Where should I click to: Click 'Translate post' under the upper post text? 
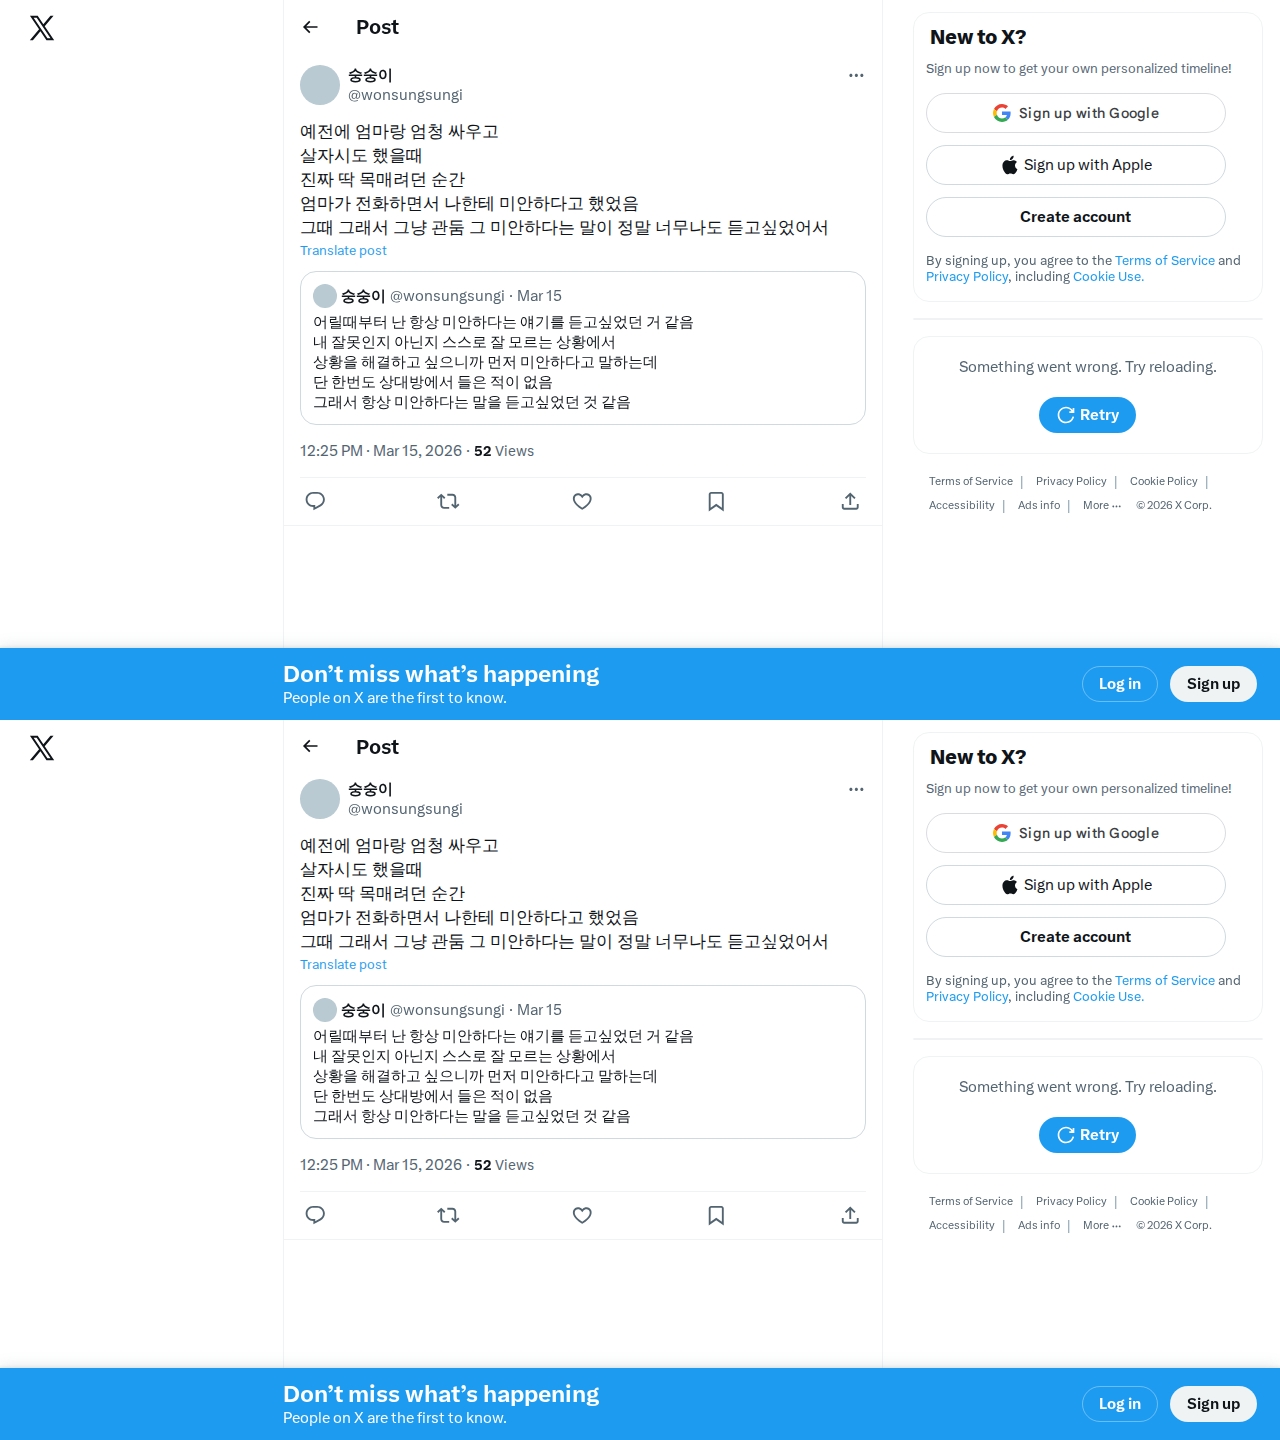343,251
